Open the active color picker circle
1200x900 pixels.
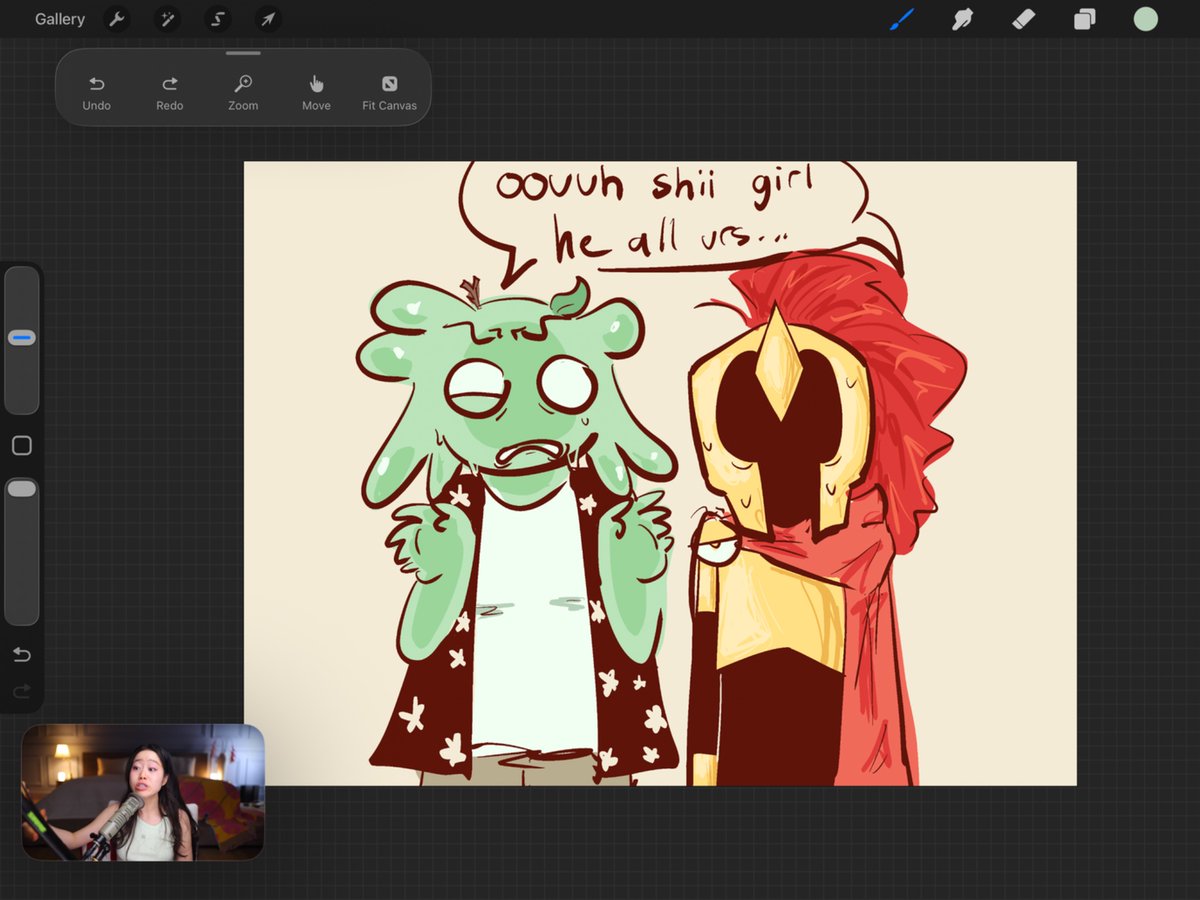(x=1145, y=19)
